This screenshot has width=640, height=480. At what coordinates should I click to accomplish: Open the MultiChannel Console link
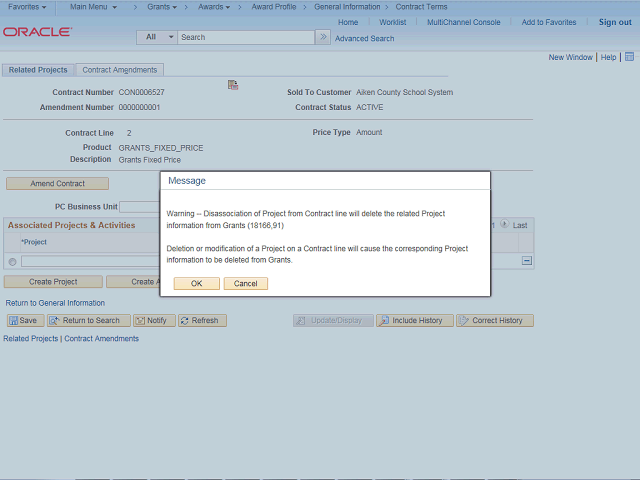464,22
